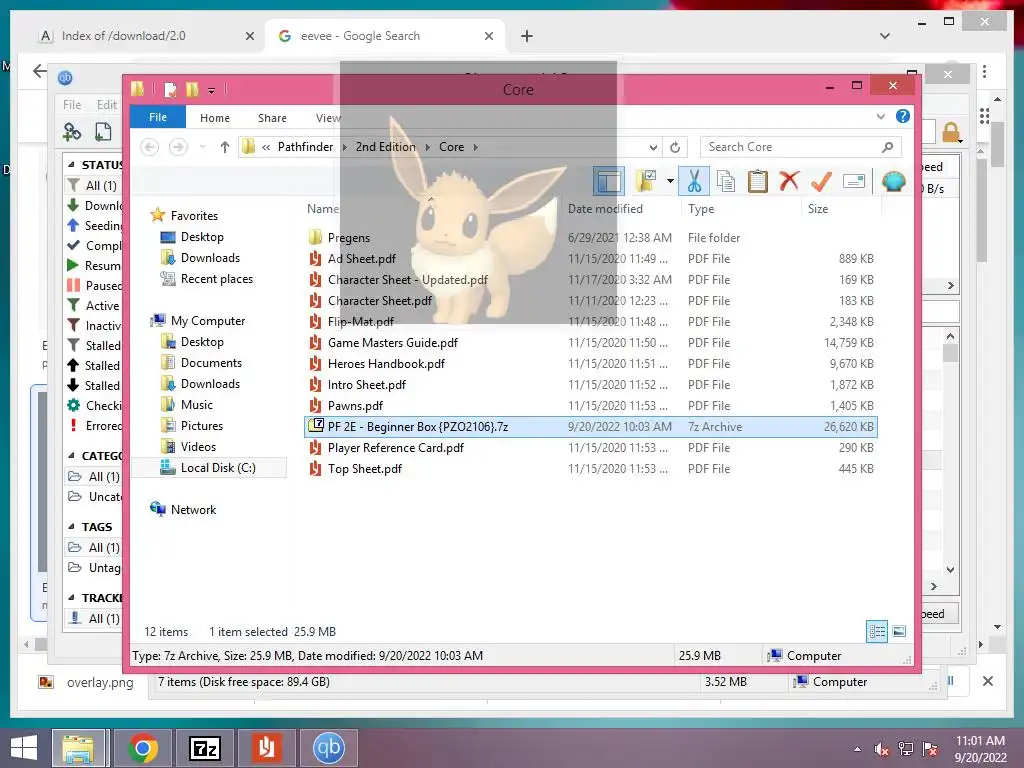Open recent locations dropdown next to Forward

tap(202, 147)
